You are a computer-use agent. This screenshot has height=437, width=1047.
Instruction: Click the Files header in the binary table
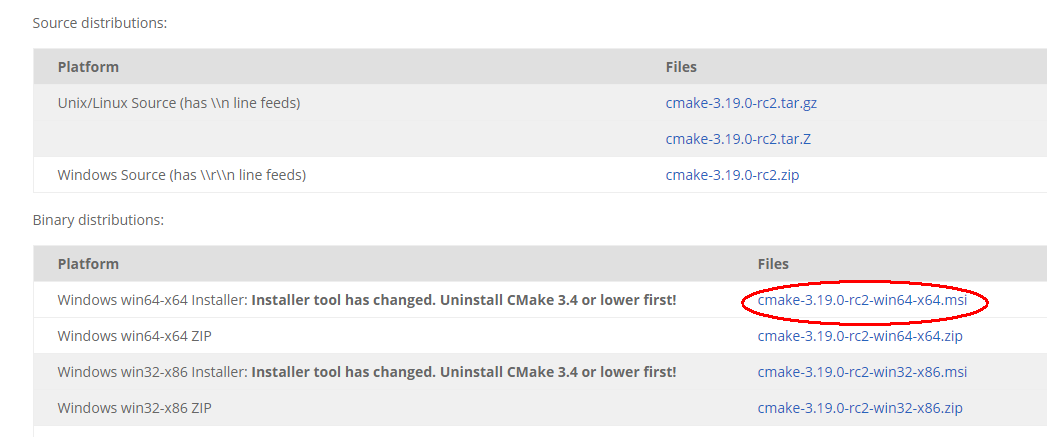click(x=773, y=264)
